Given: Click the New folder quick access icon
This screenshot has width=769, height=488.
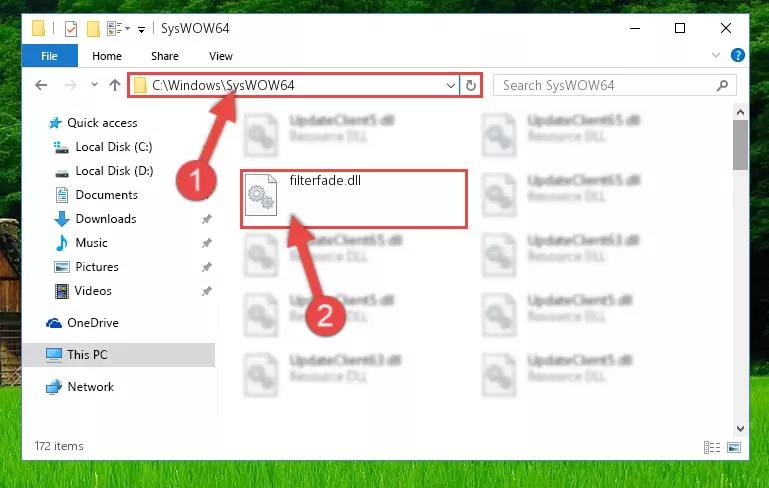Looking at the screenshot, I should pos(93,29).
